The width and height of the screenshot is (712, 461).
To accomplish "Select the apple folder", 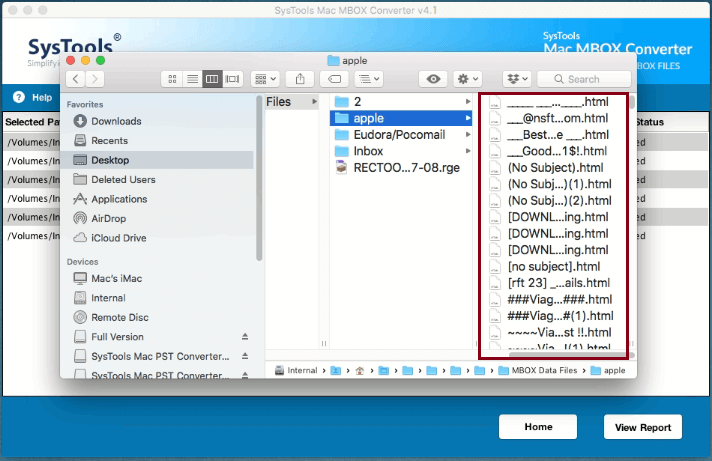I will [x=400, y=118].
